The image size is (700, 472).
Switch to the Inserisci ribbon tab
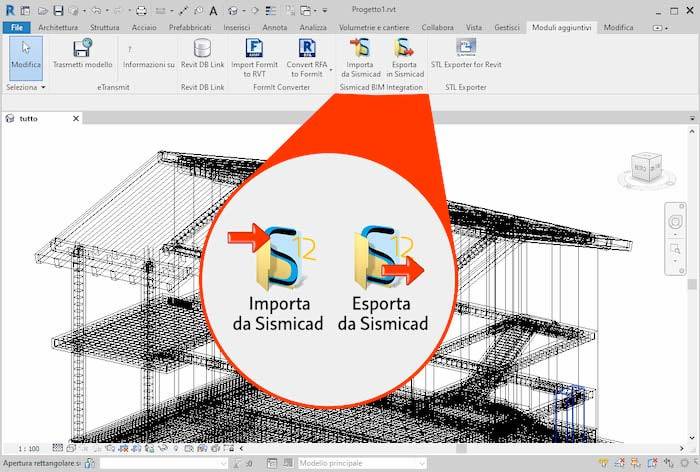pyautogui.click(x=237, y=28)
